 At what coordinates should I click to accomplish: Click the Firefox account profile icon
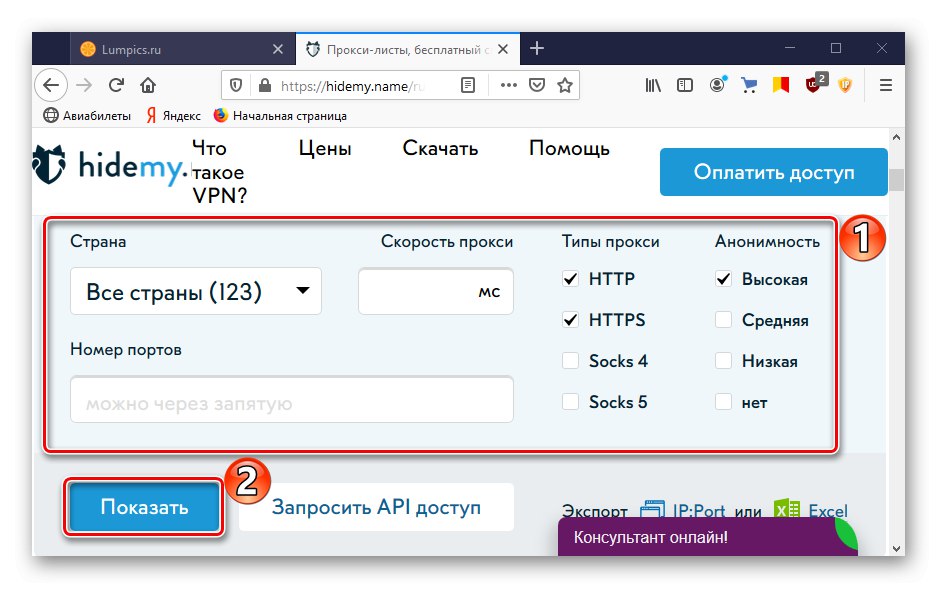point(717,85)
